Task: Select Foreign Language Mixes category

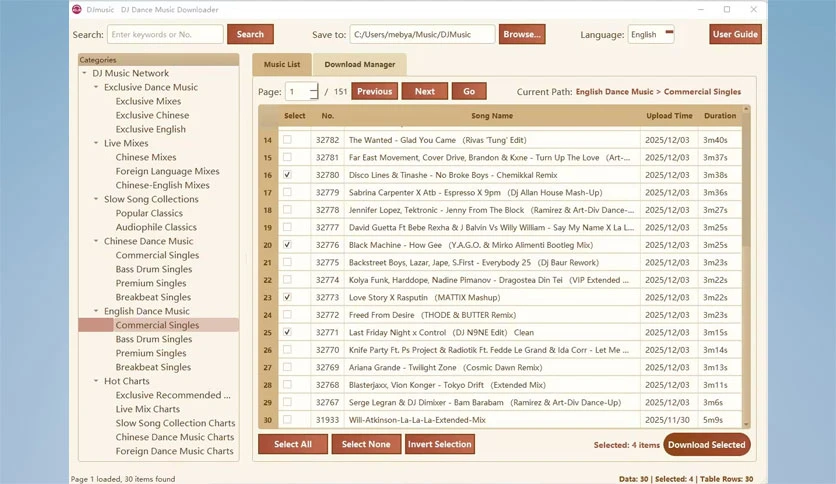Action: point(167,171)
